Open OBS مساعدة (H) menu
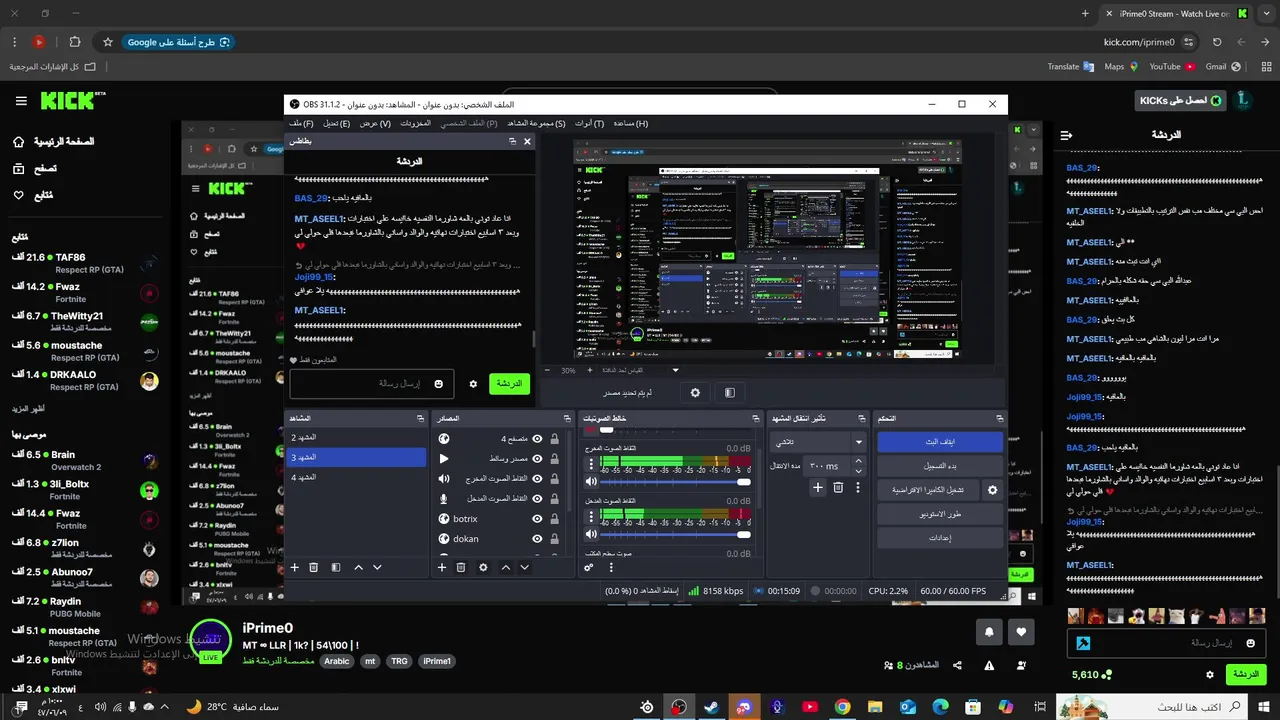The image size is (1280, 720). click(631, 123)
